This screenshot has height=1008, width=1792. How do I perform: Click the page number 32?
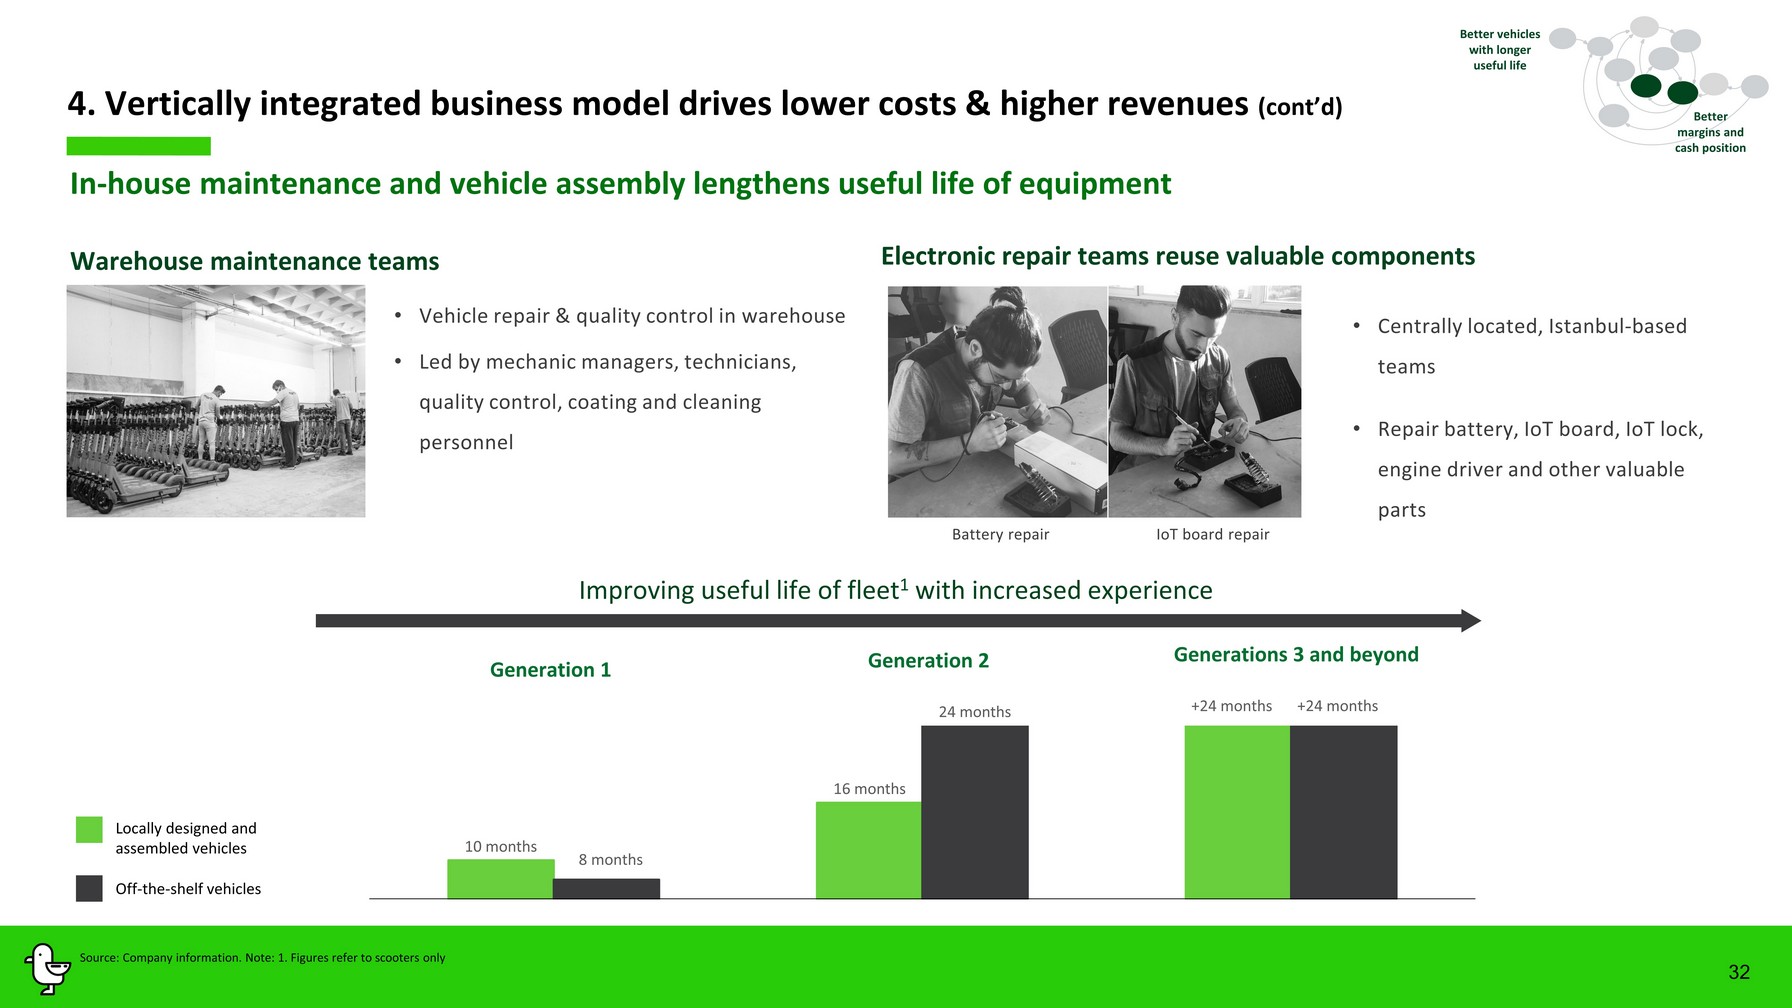tap(1739, 972)
